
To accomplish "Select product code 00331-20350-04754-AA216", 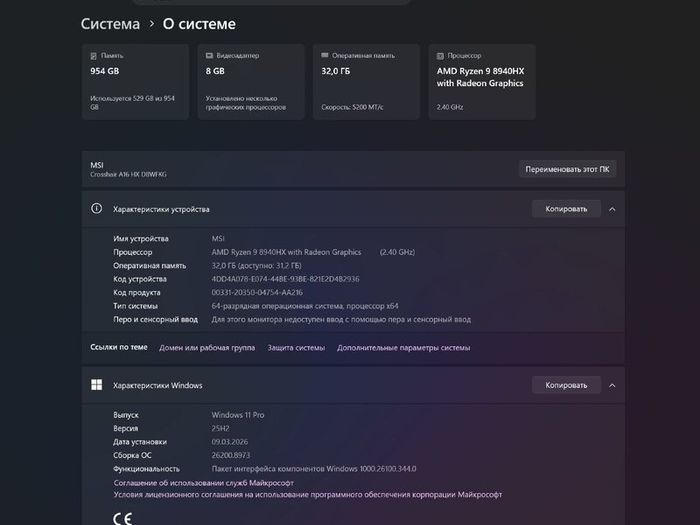I will click(x=257, y=292).
